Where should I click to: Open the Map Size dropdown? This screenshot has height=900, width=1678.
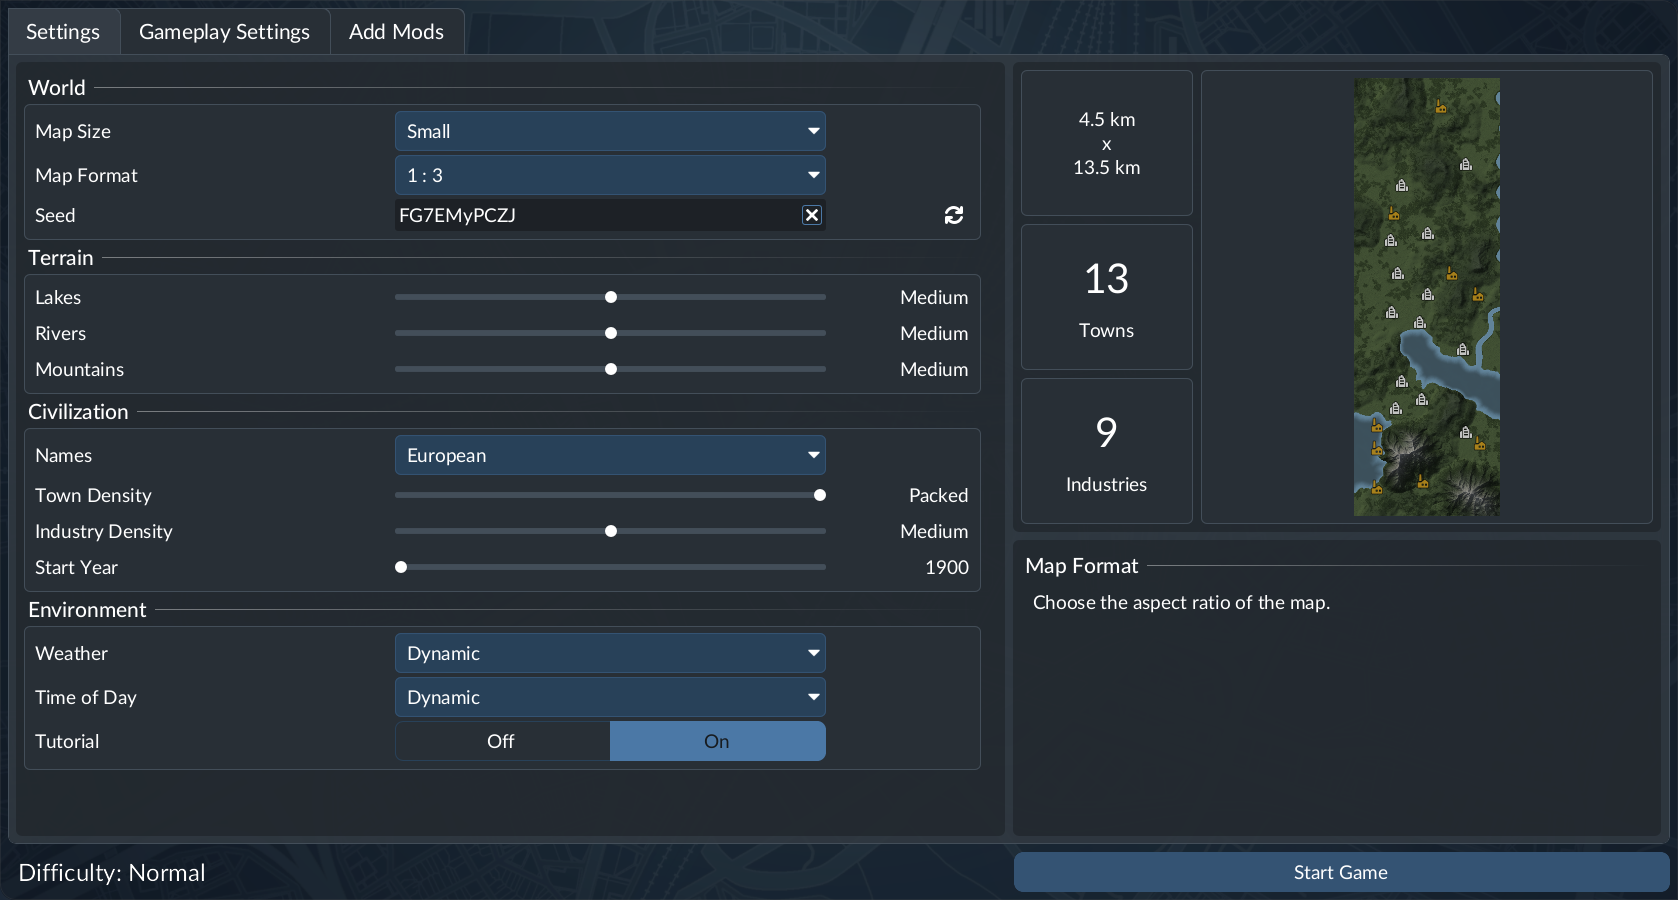pyautogui.click(x=610, y=131)
